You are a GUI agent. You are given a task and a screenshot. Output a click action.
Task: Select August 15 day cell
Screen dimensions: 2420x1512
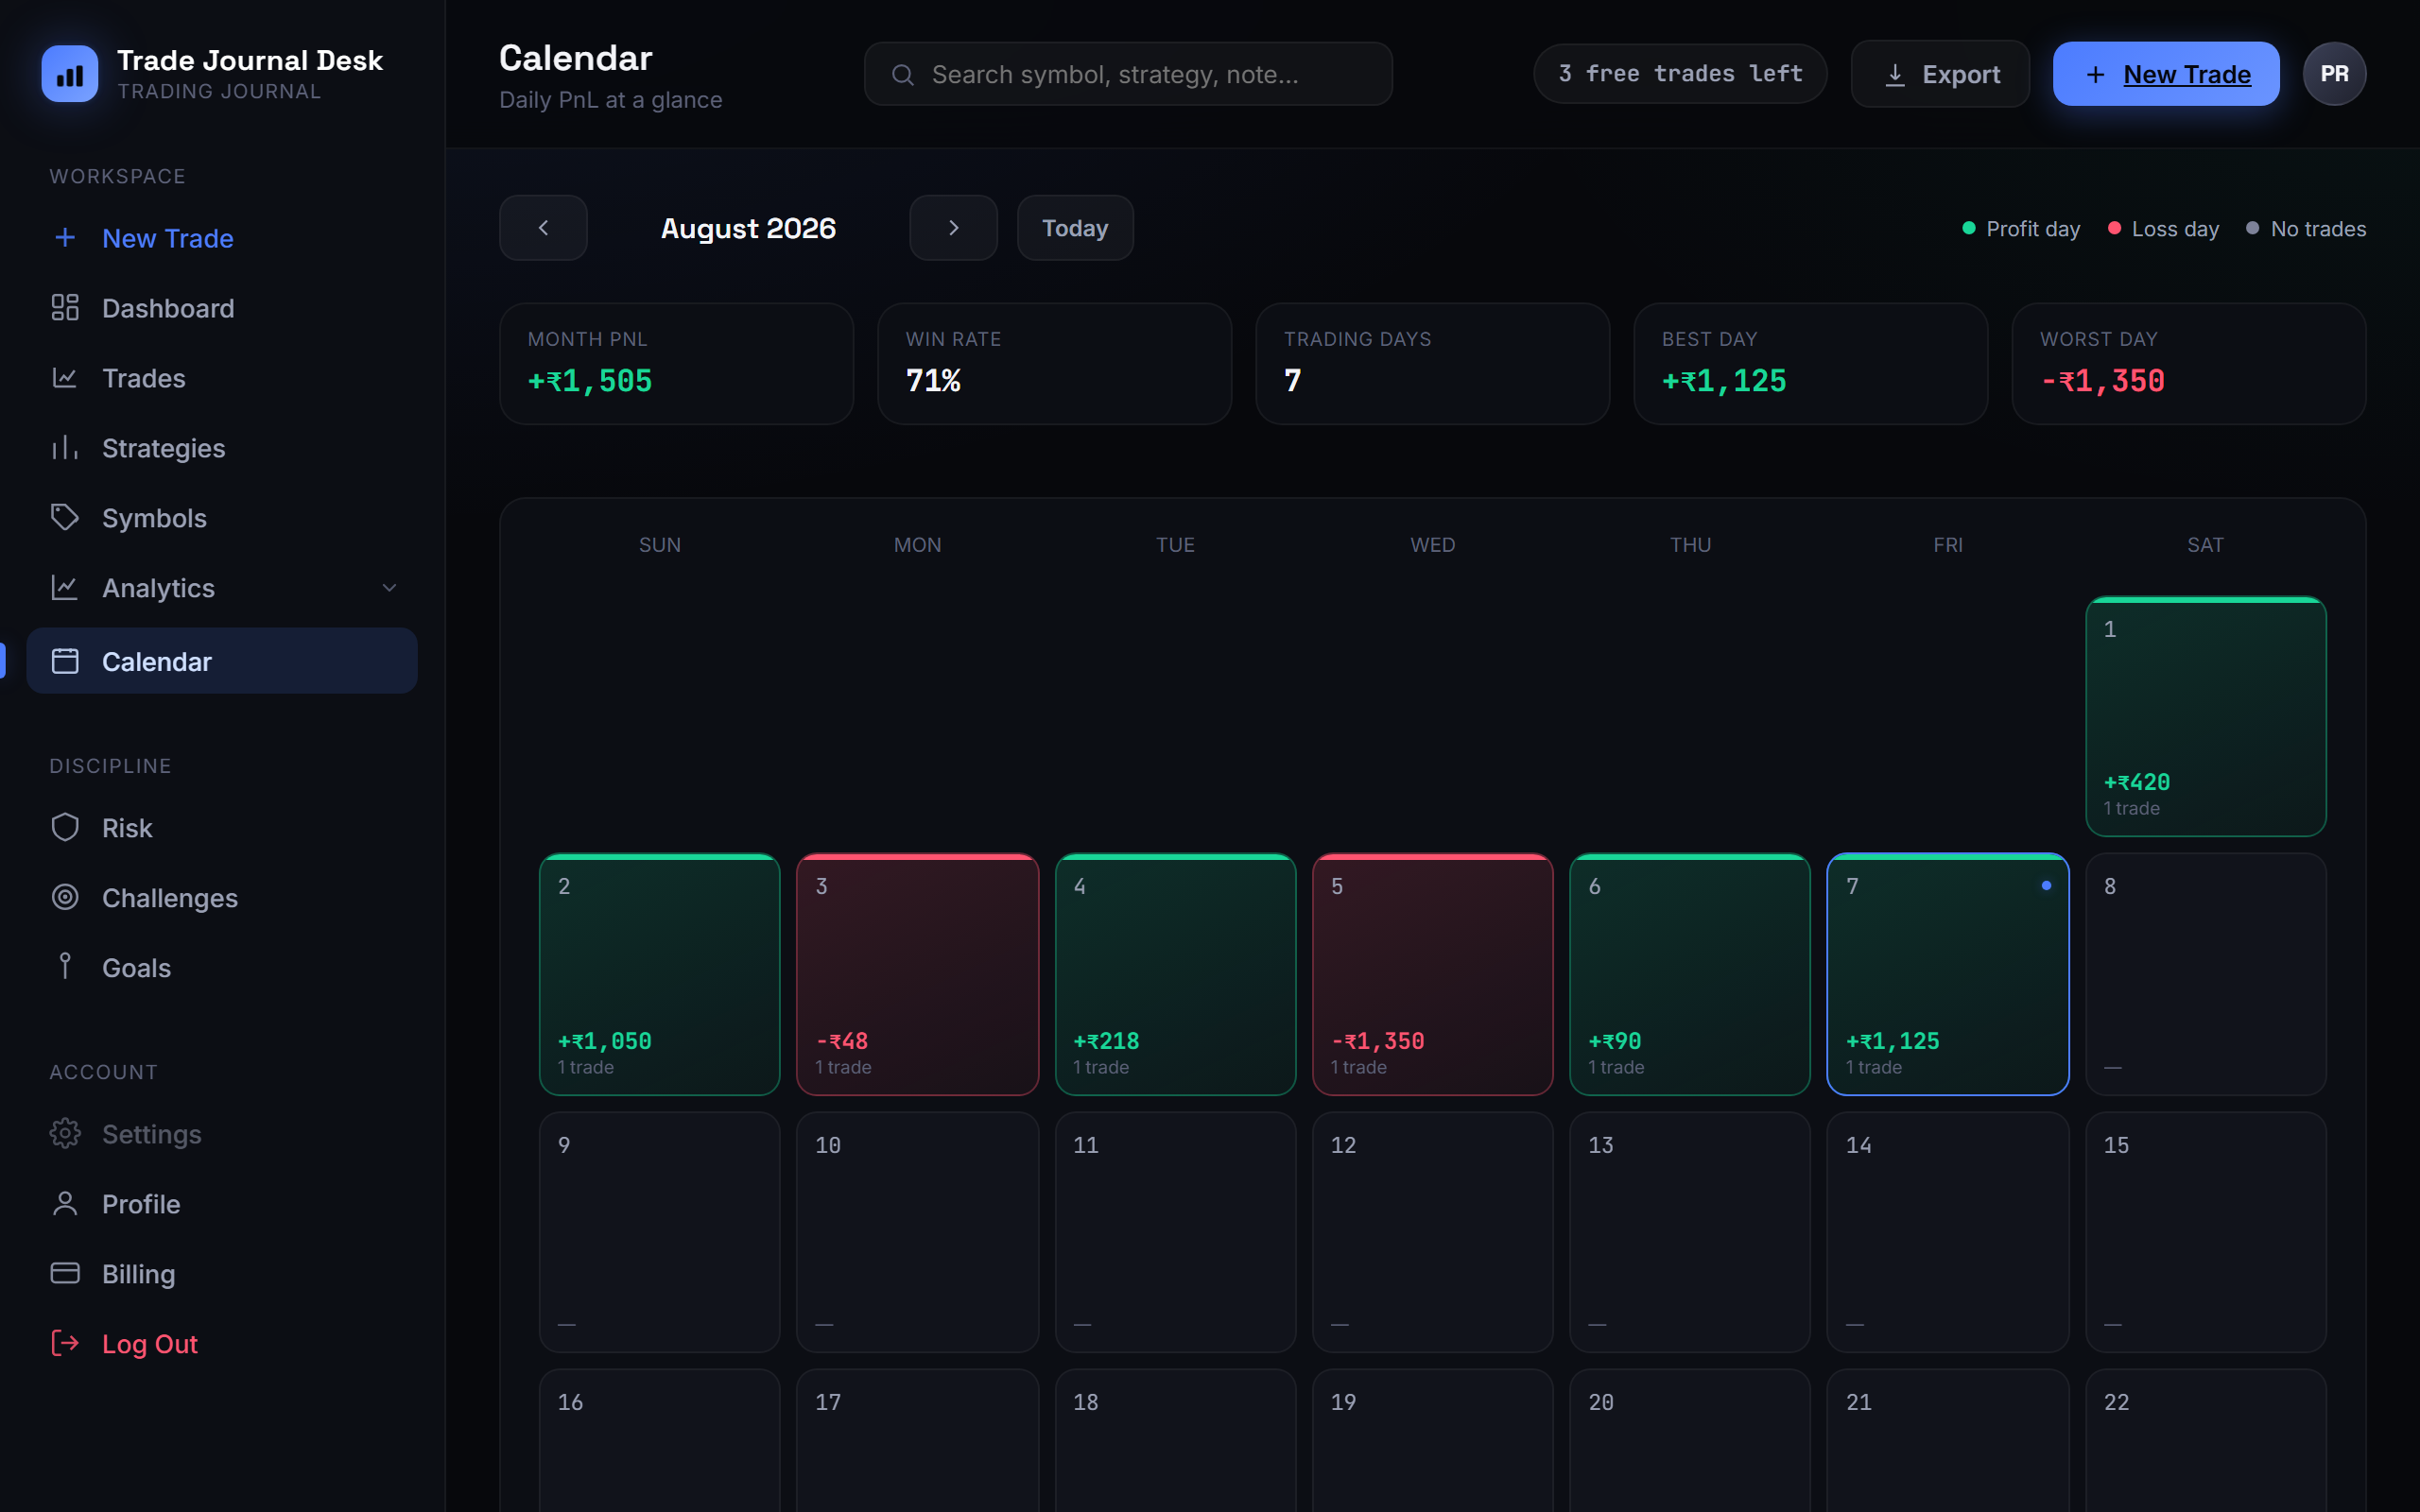[2205, 1232]
